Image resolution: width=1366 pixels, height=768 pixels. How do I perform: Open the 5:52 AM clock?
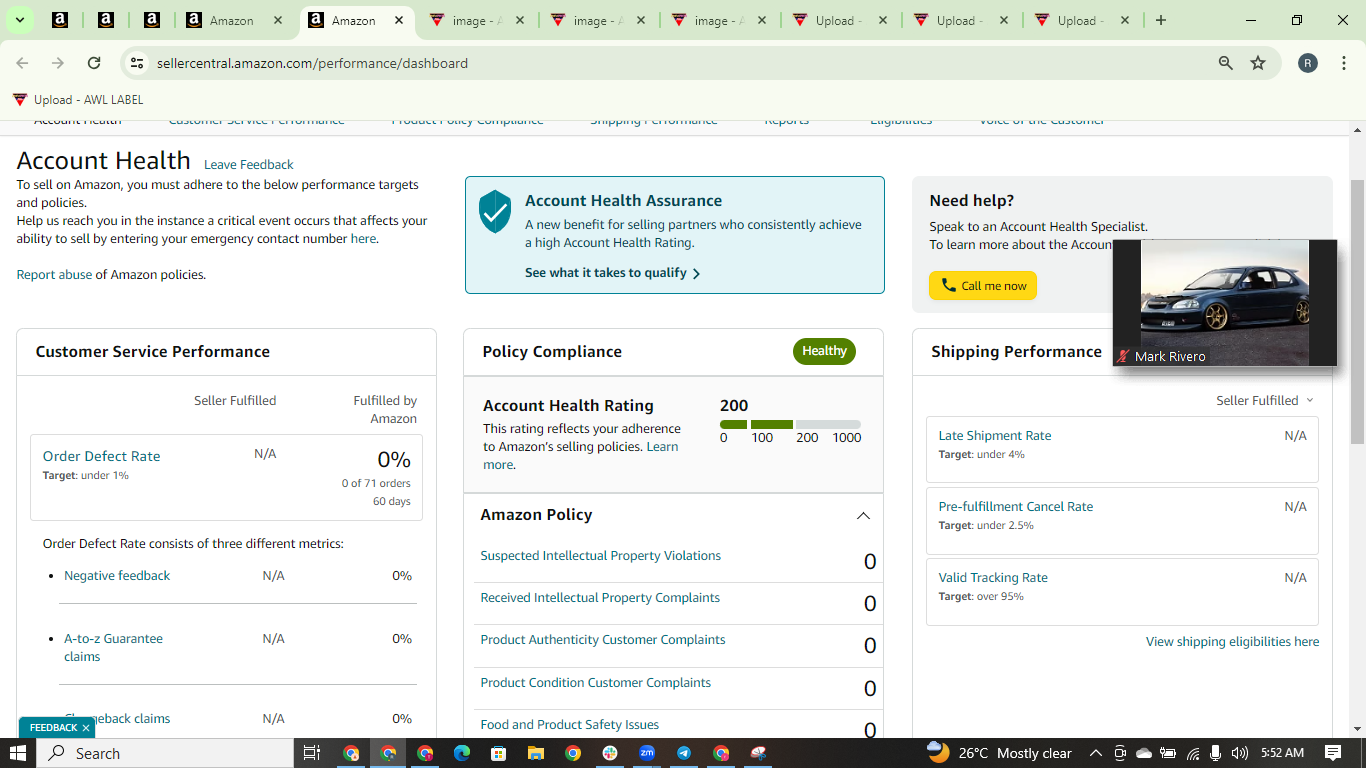click(x=1283, y=753)
